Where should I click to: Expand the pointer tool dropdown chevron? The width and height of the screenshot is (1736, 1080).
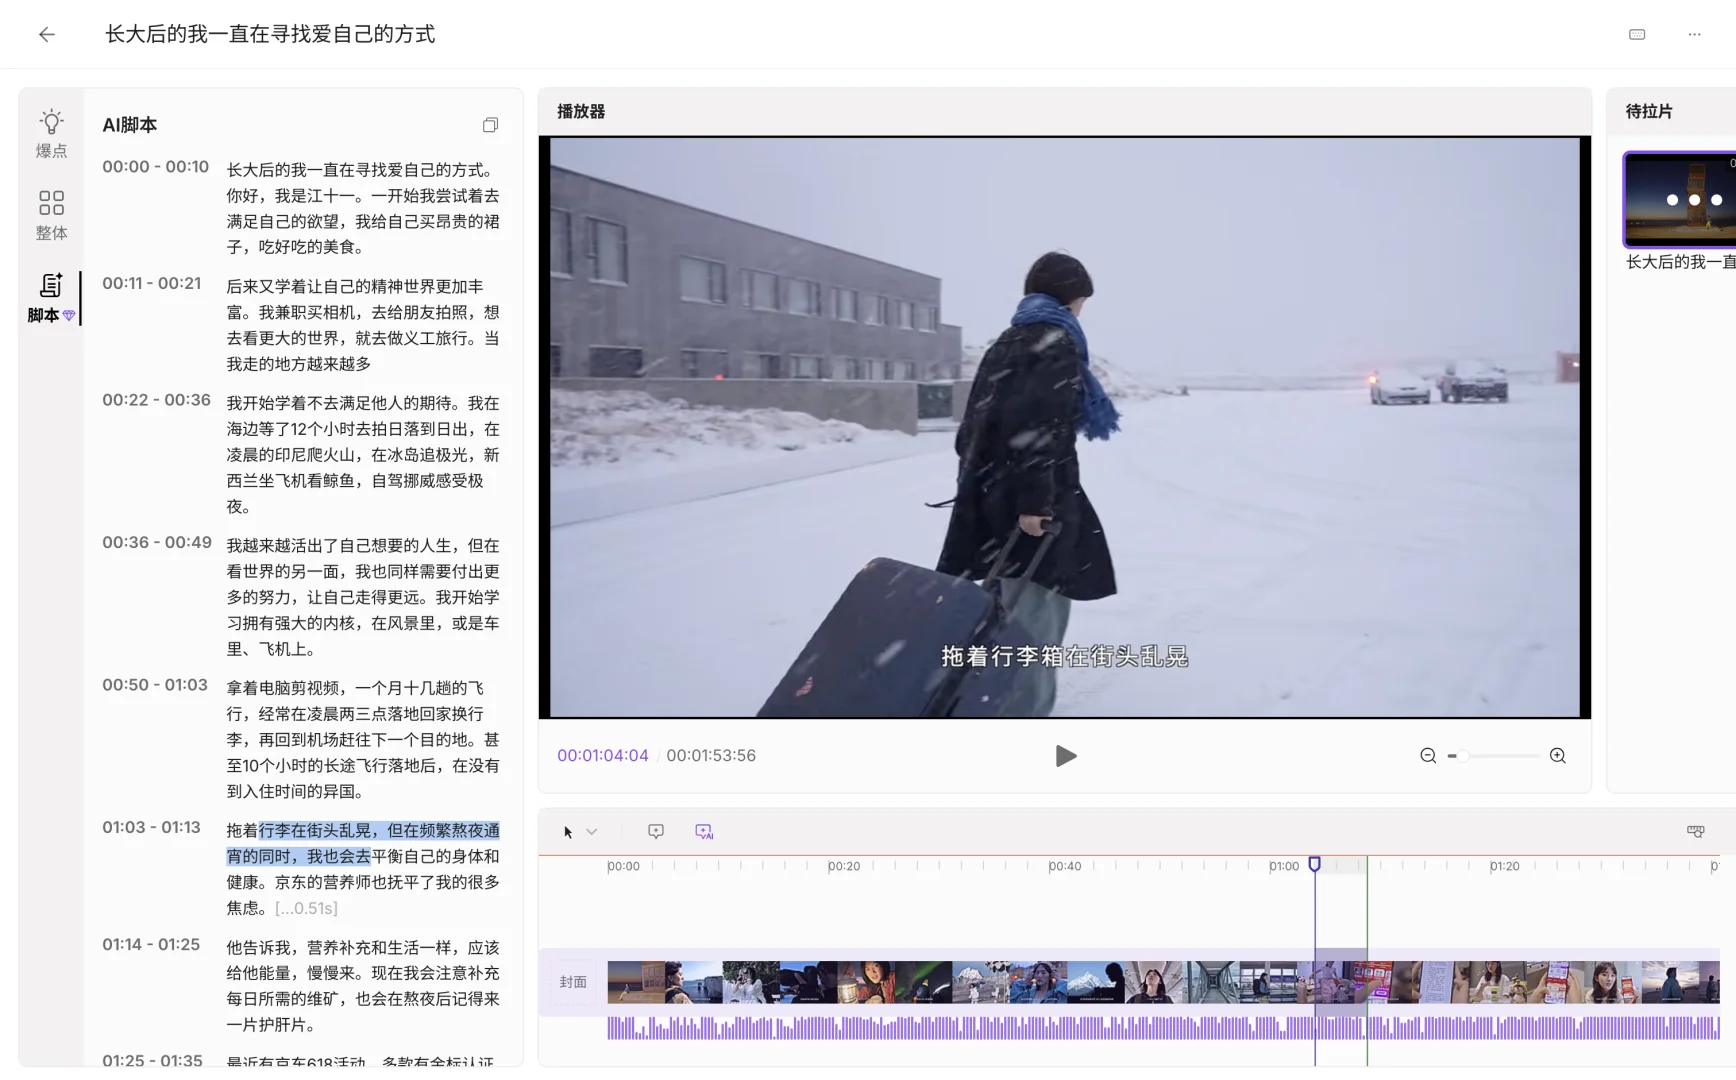coord(592,832)
